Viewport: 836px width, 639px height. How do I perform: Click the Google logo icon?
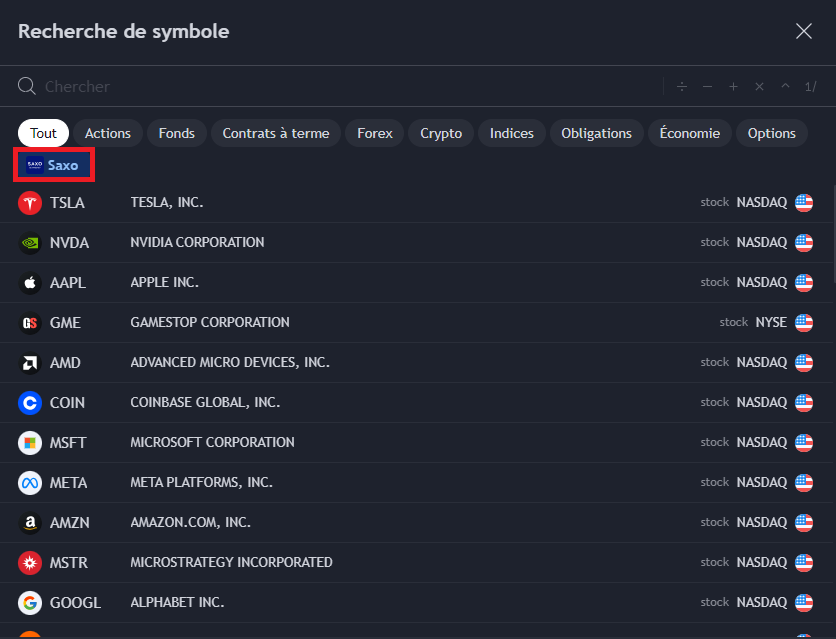tap(30, 602)
